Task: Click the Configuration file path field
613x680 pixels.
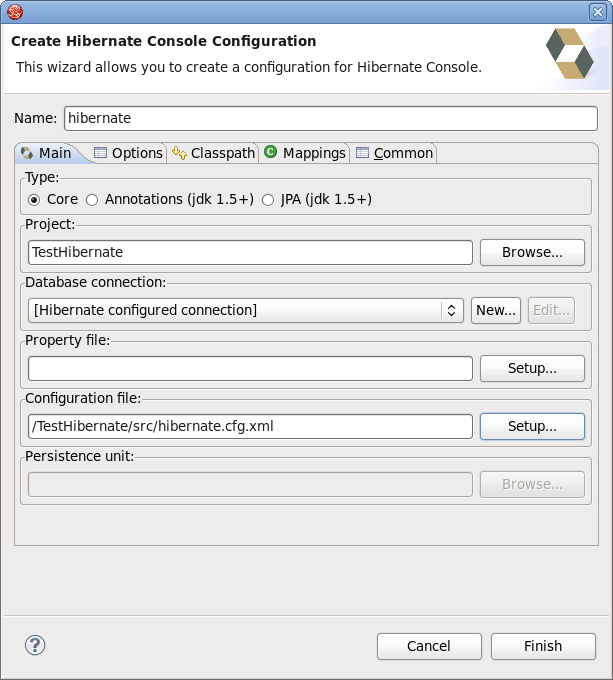Action: tap(250, 426)
